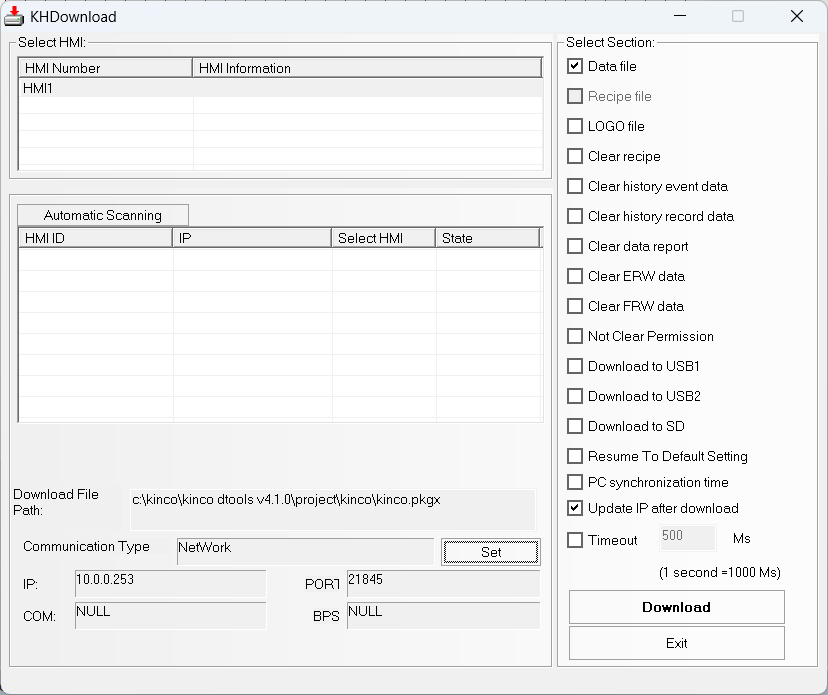The height and width of the screenshot is (695, 828).
Task: Uncheck the Data file option
Action: click(574, 66)
